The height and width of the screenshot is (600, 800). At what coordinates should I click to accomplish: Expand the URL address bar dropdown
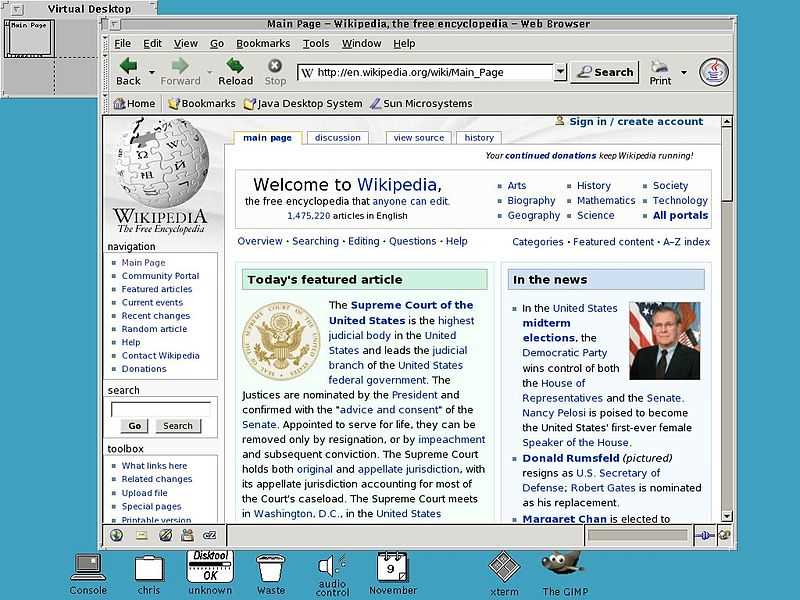[560, 72]
